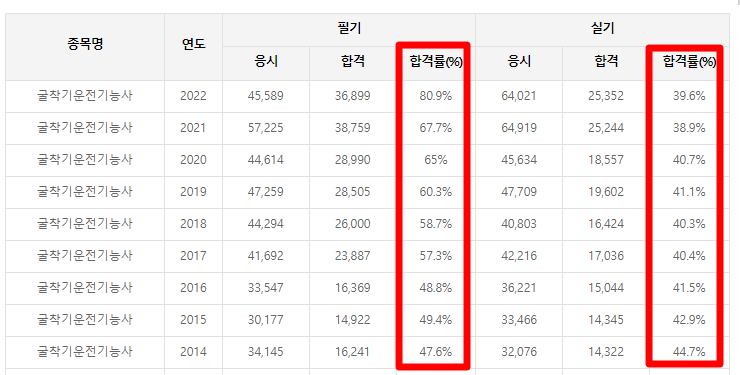Click the 47,709 practical applicants value
This screenshot has height=375, width=740.
tap(519, 192)
